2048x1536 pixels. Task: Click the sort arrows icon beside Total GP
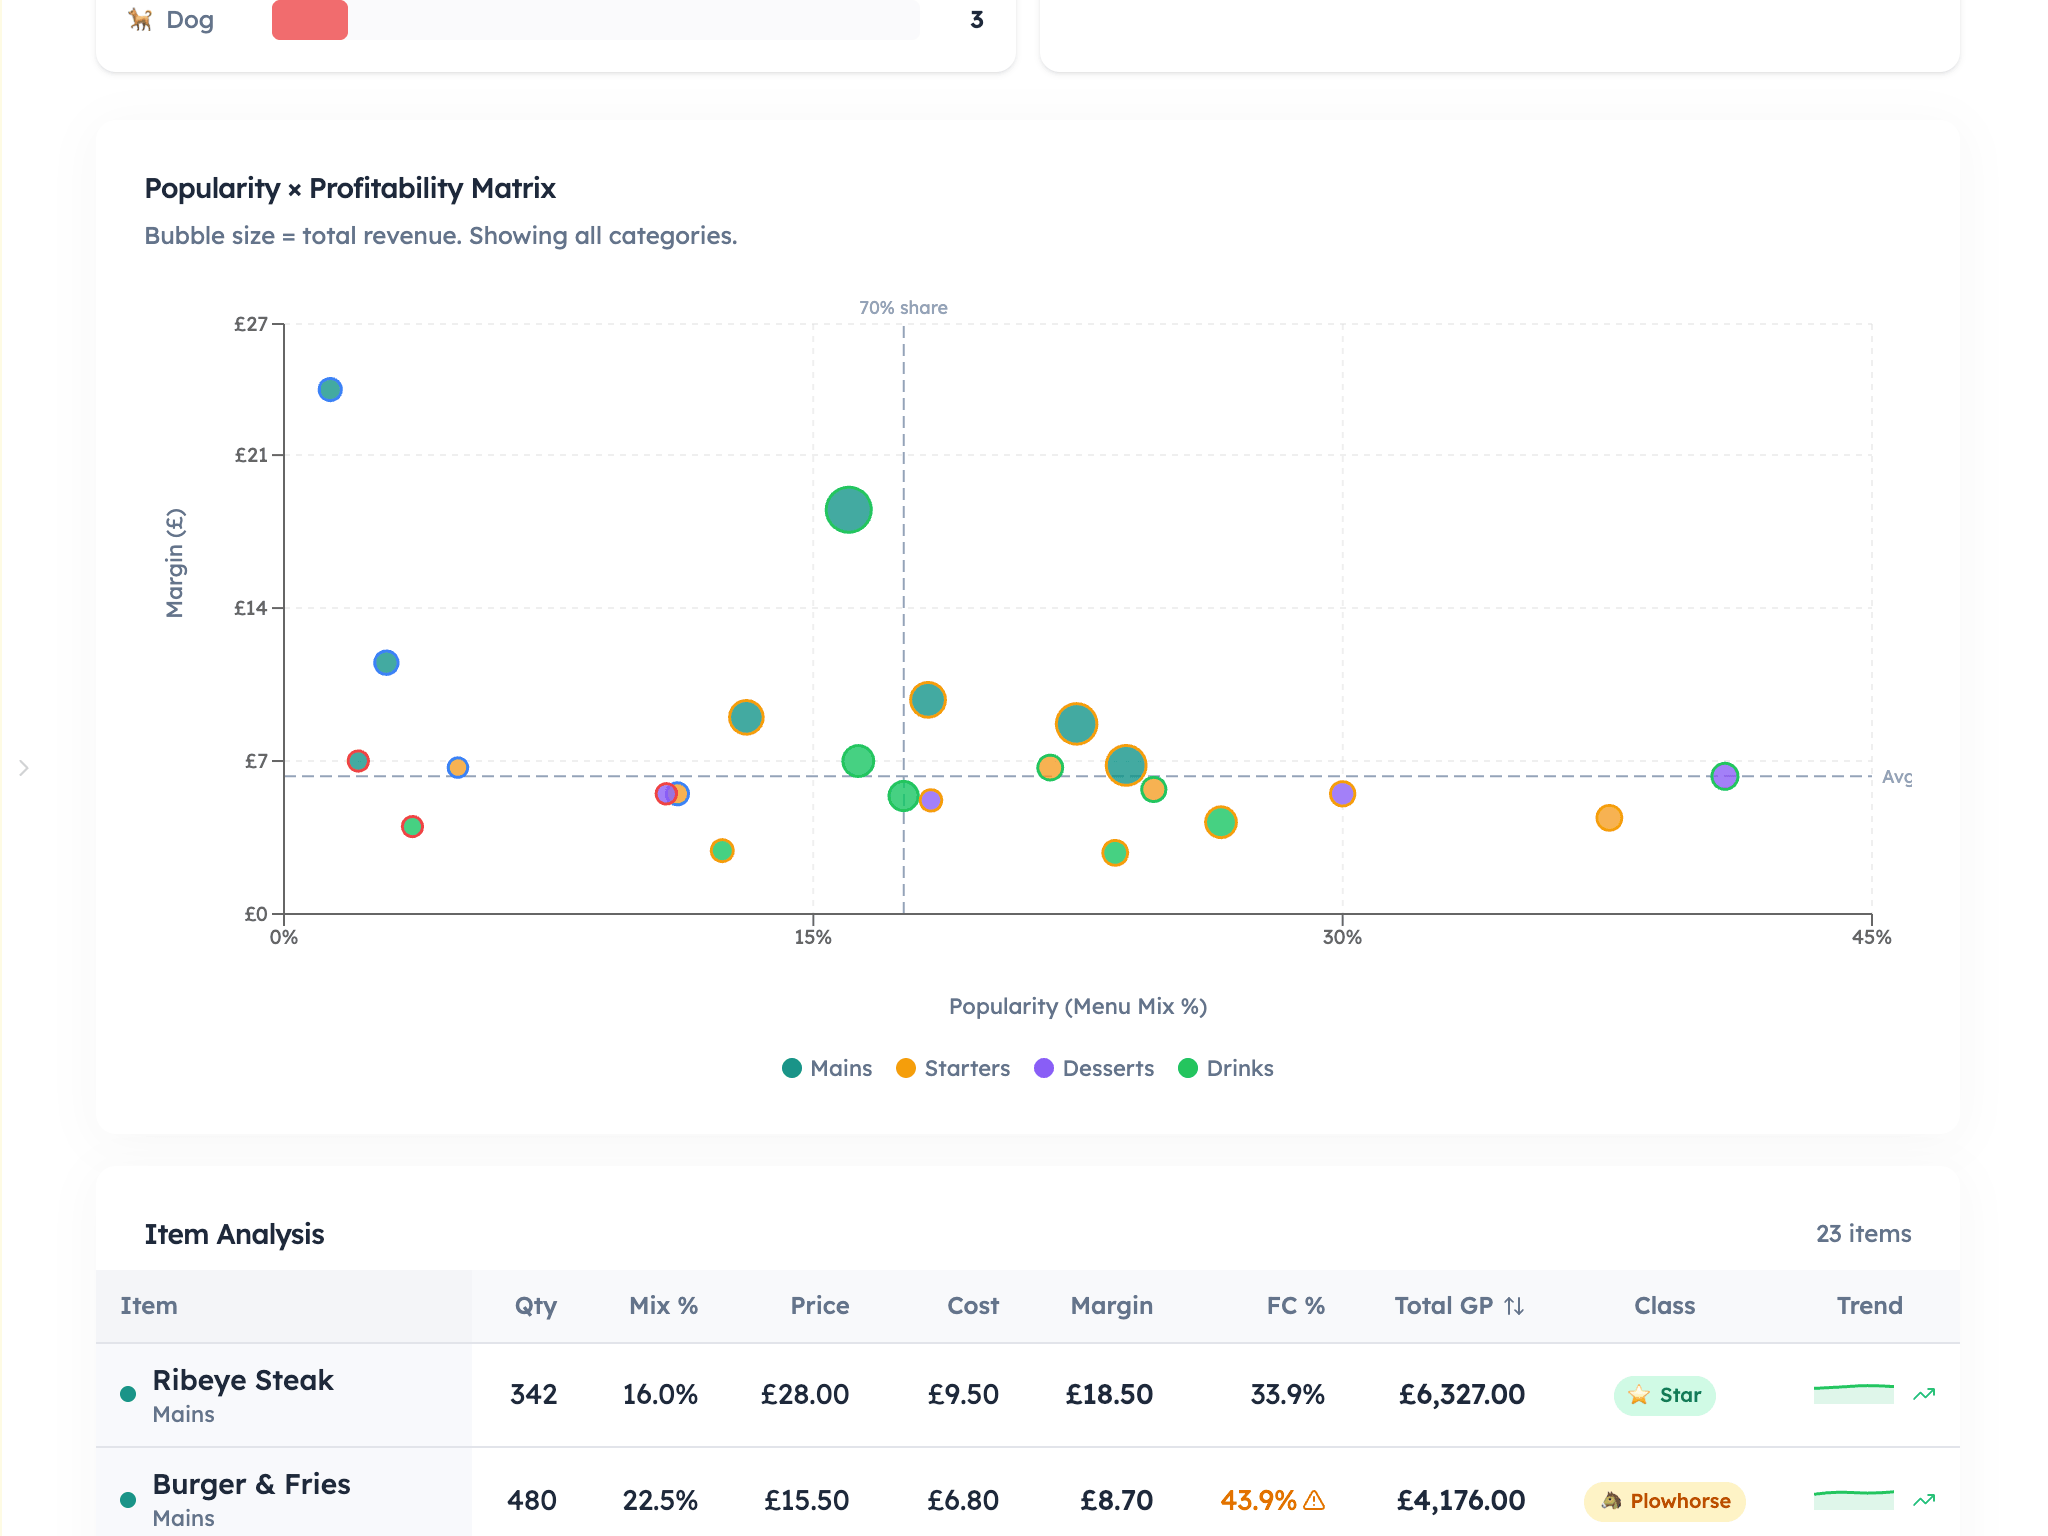(x=1514, y=1306)
